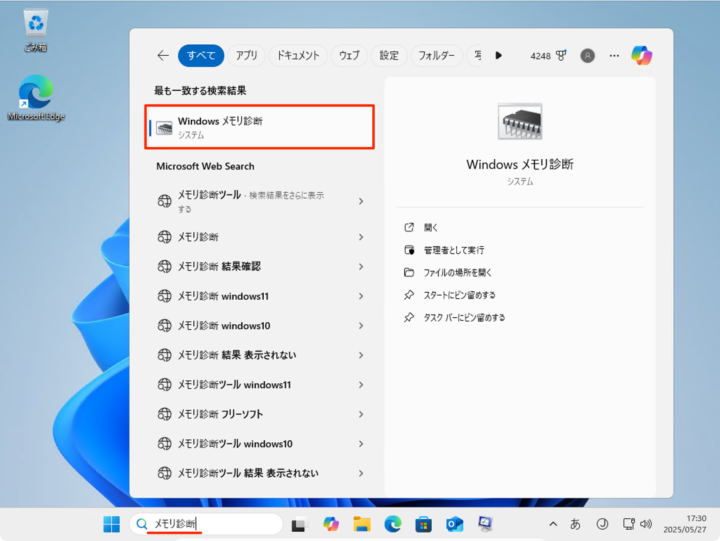The height and width of the screenshot is (541, 720).
Task: Expand the メモリ診断 suggestion chevron
Action: click(361, 237)
